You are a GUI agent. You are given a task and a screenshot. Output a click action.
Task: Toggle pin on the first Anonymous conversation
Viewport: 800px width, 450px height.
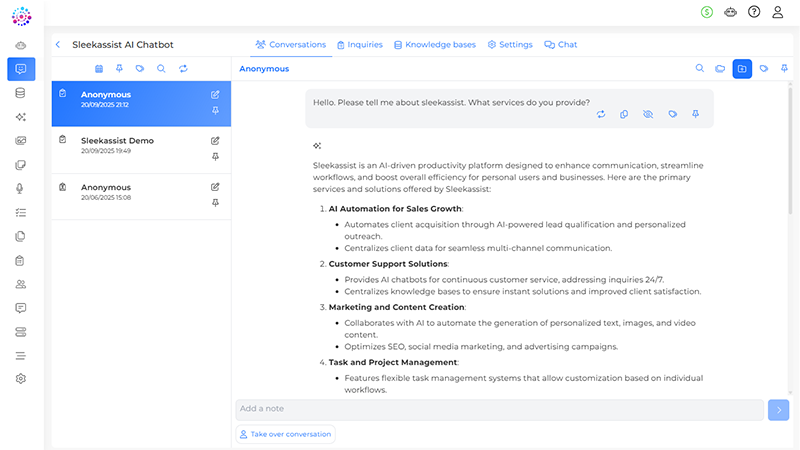[215, 111]
